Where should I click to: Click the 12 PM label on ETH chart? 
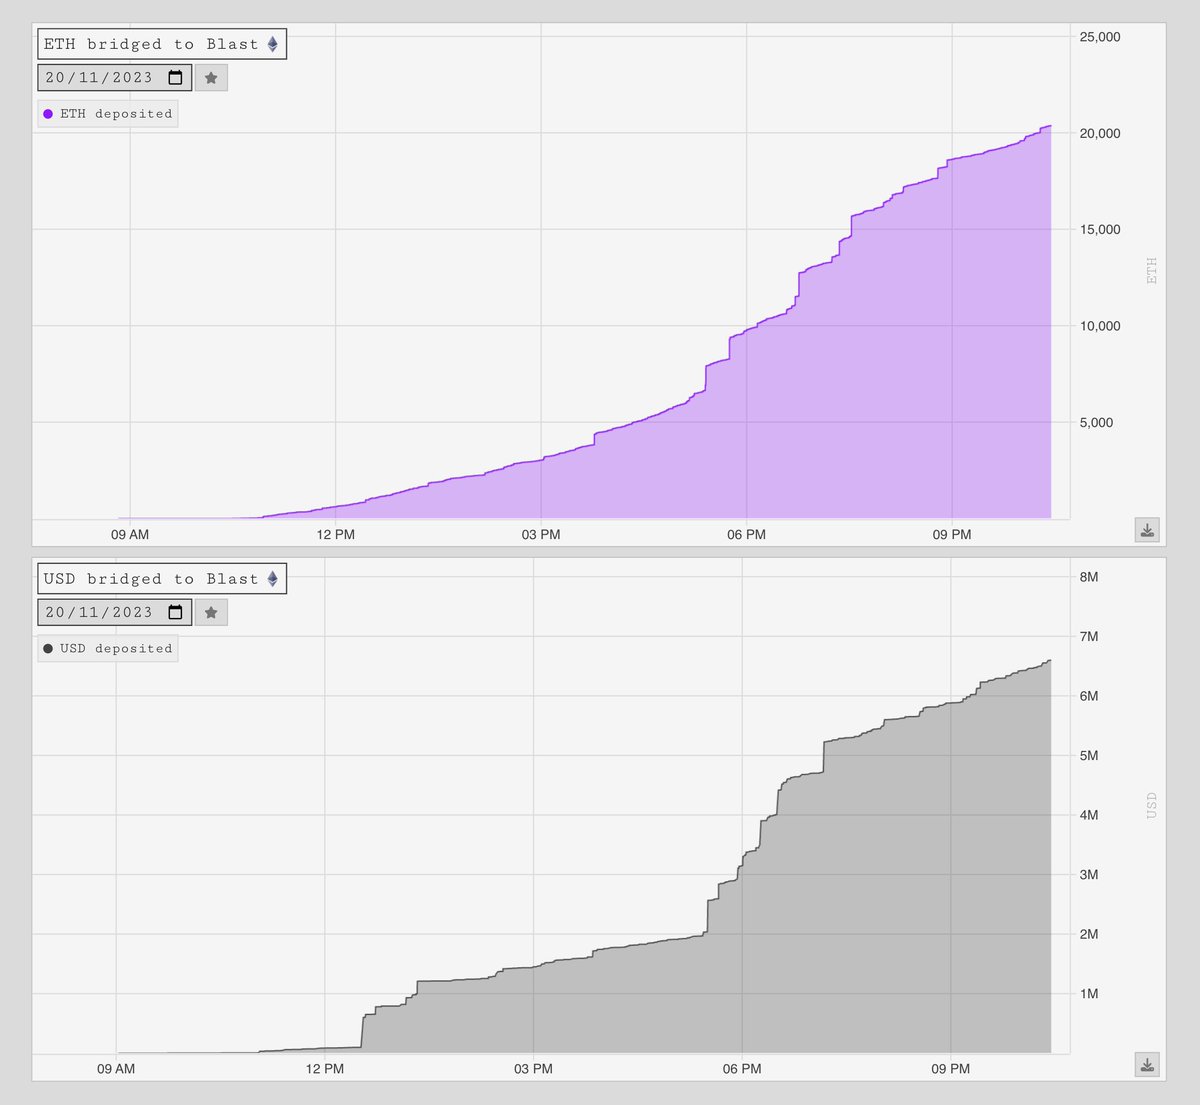coord(336,535)
